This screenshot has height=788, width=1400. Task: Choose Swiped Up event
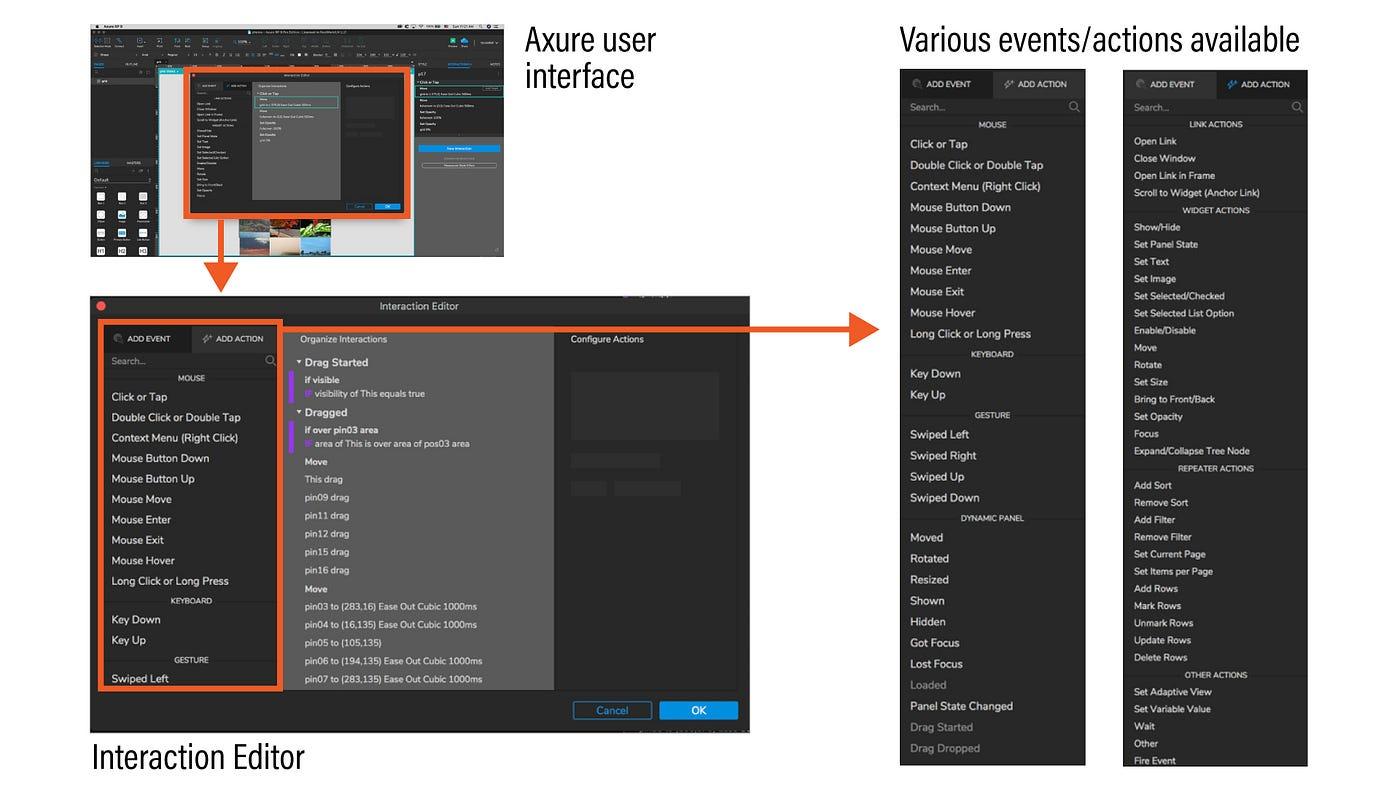click(x=937, y=477)
